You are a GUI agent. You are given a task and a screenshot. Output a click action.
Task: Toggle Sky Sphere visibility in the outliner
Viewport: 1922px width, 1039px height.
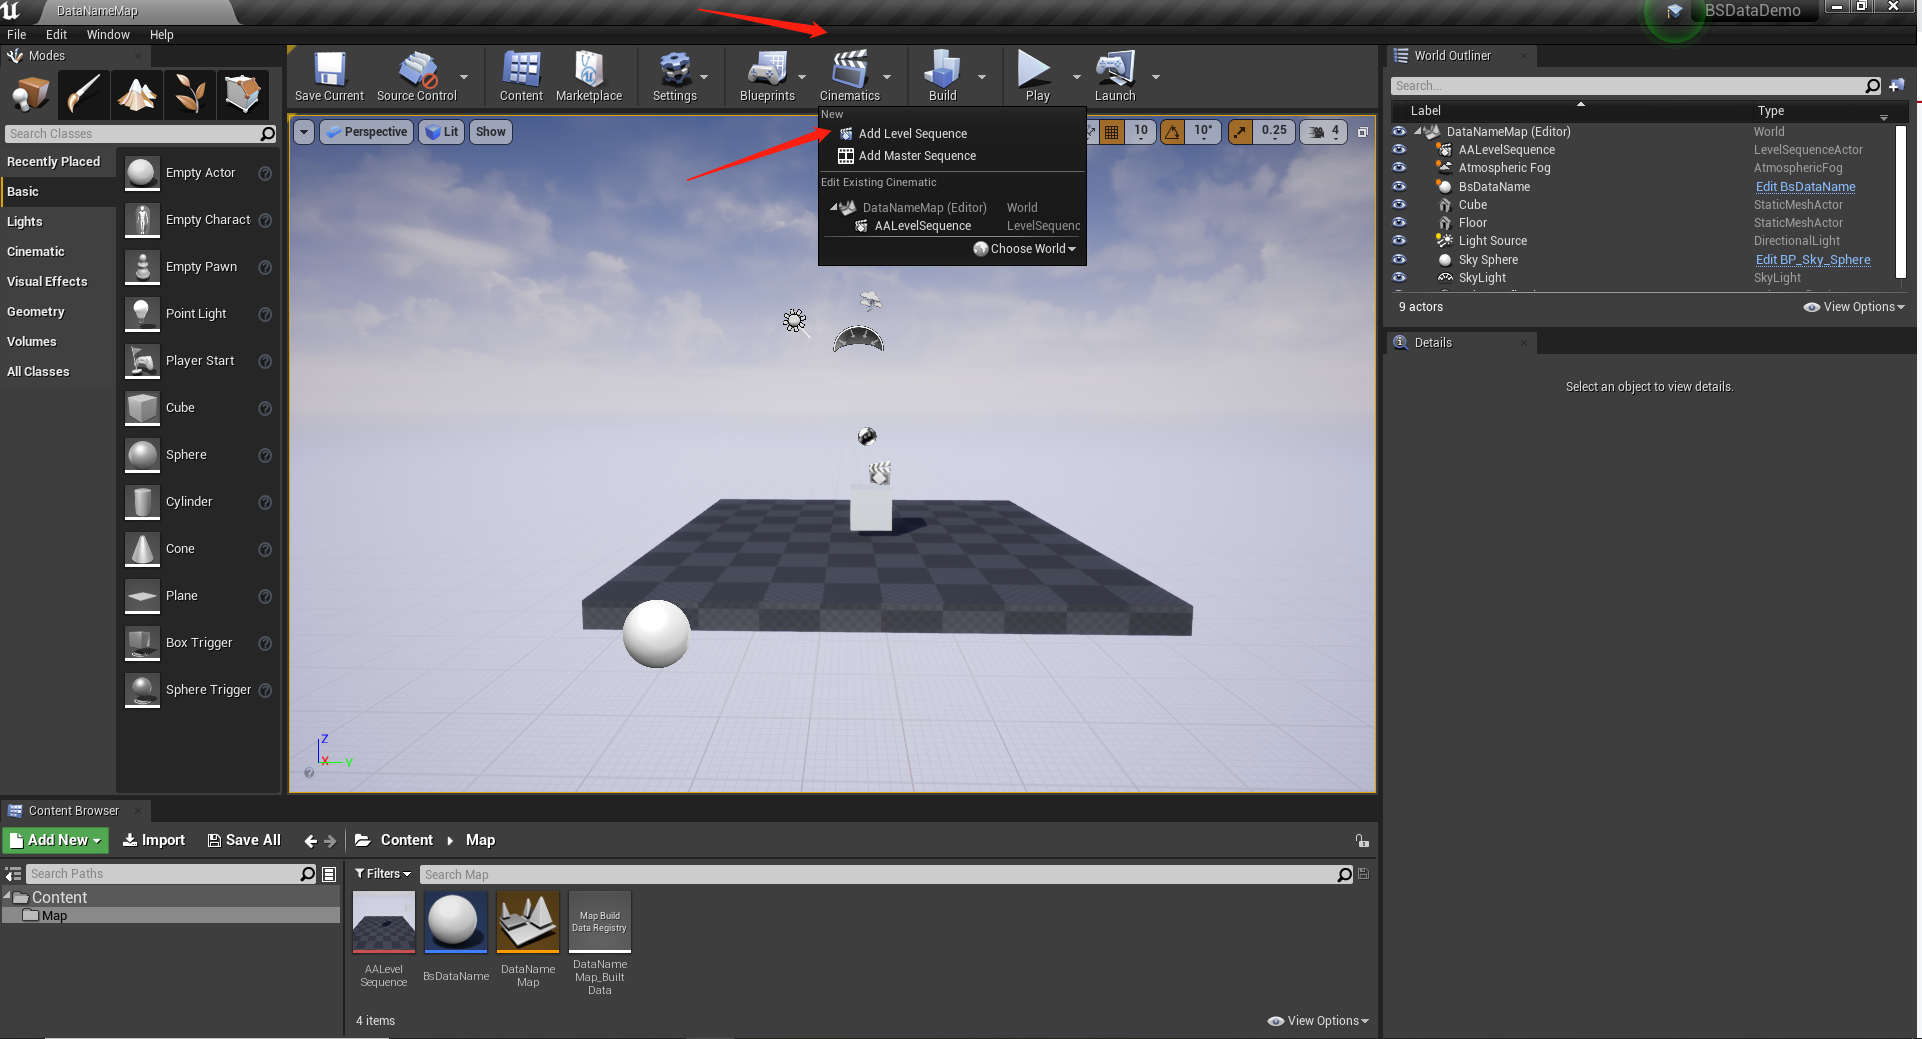[x=1399, y=259]
